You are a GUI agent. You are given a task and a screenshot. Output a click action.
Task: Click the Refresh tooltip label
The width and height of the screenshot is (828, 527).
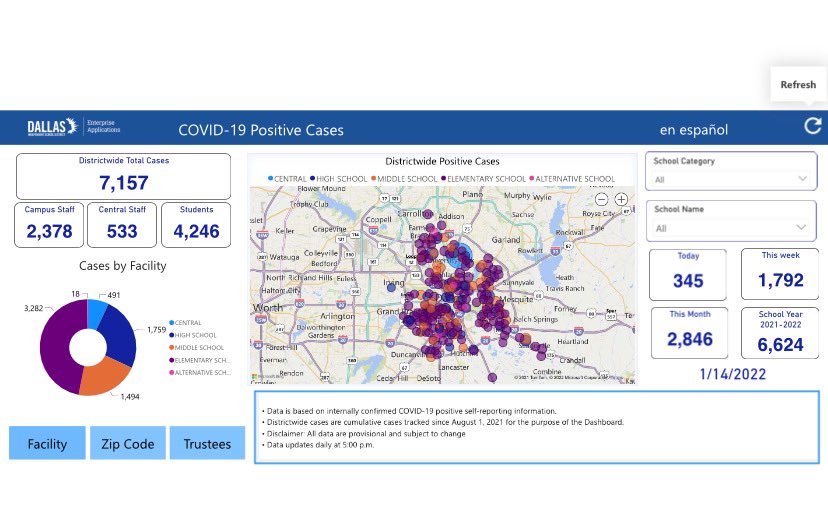pyautogui.click(x=798, y=84)
